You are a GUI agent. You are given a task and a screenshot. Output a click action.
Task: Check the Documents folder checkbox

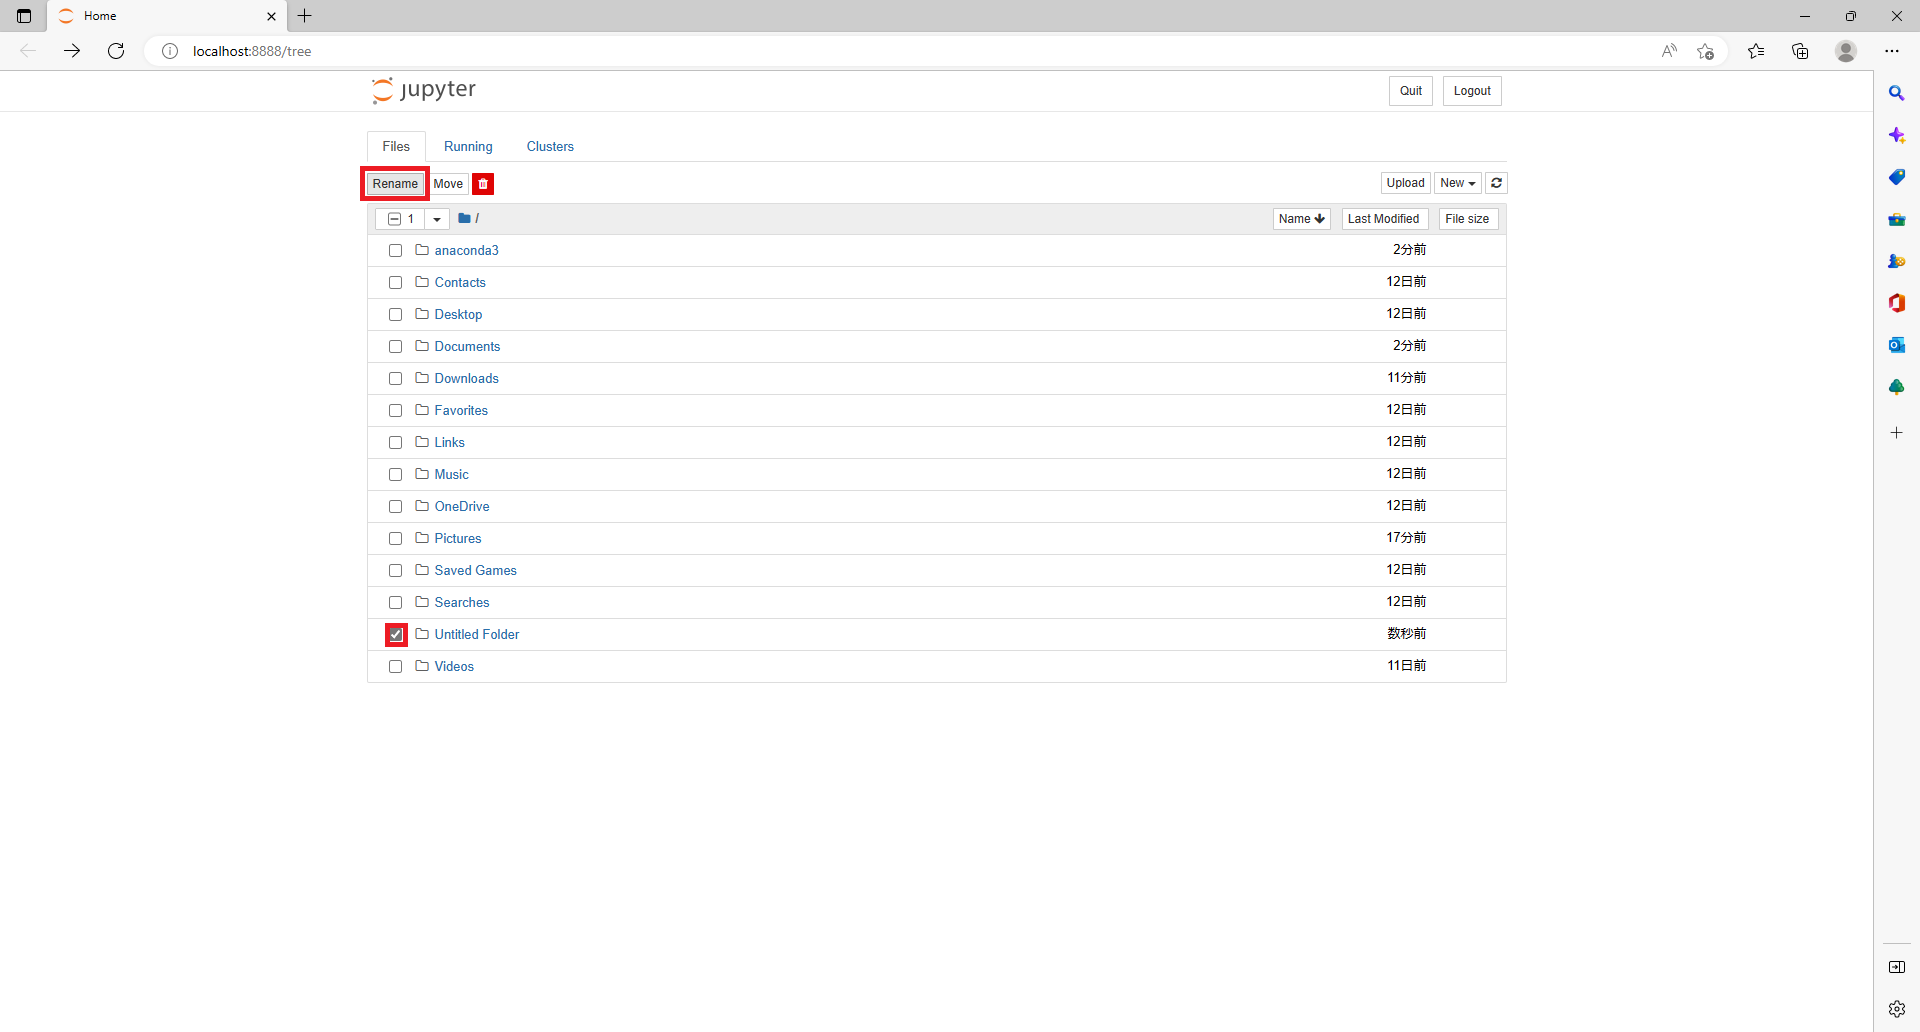click(395, 347)
